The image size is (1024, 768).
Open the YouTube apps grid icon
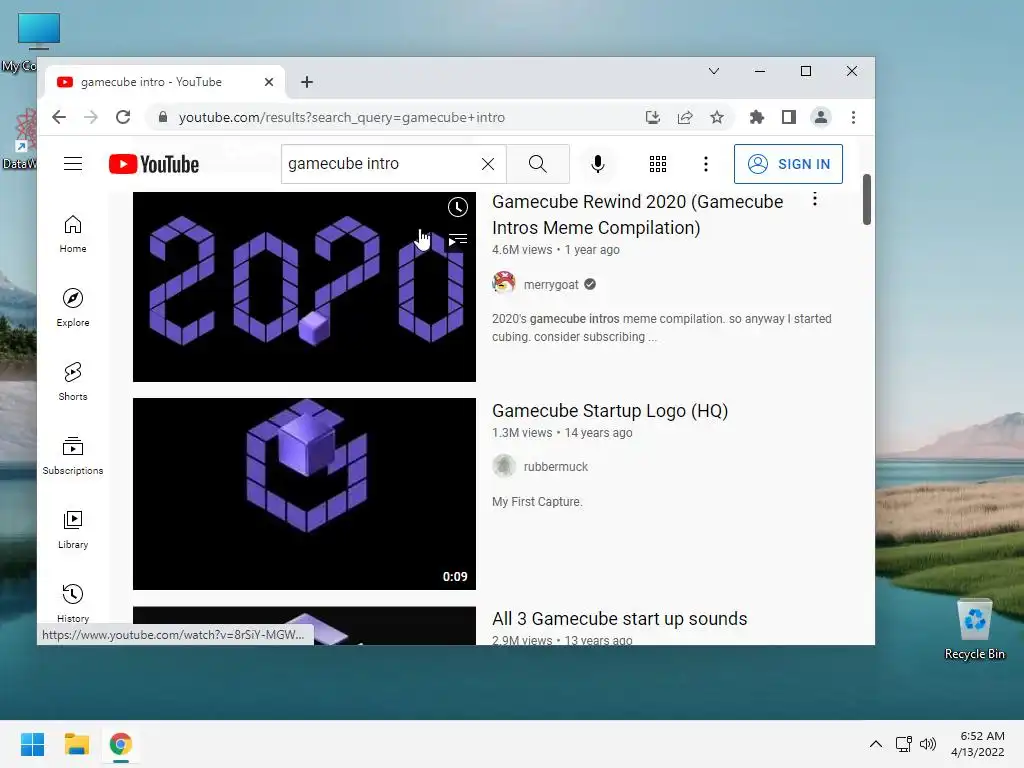pos(658,164)
